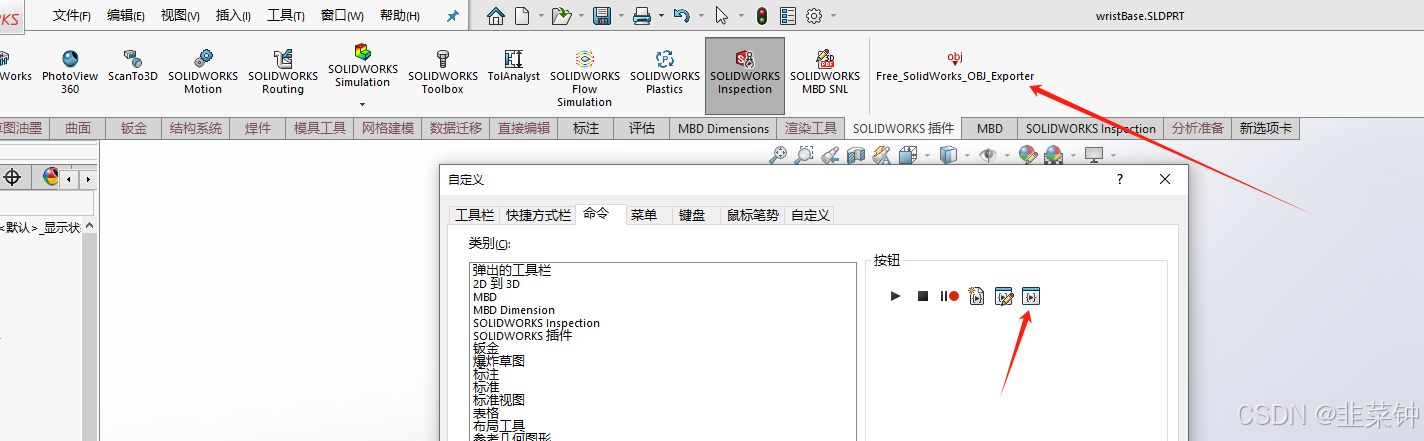The image size is (1424, 441).
Task: Enable SOLIDWORKS MBD SNL add-in
Action: [825, 73]
